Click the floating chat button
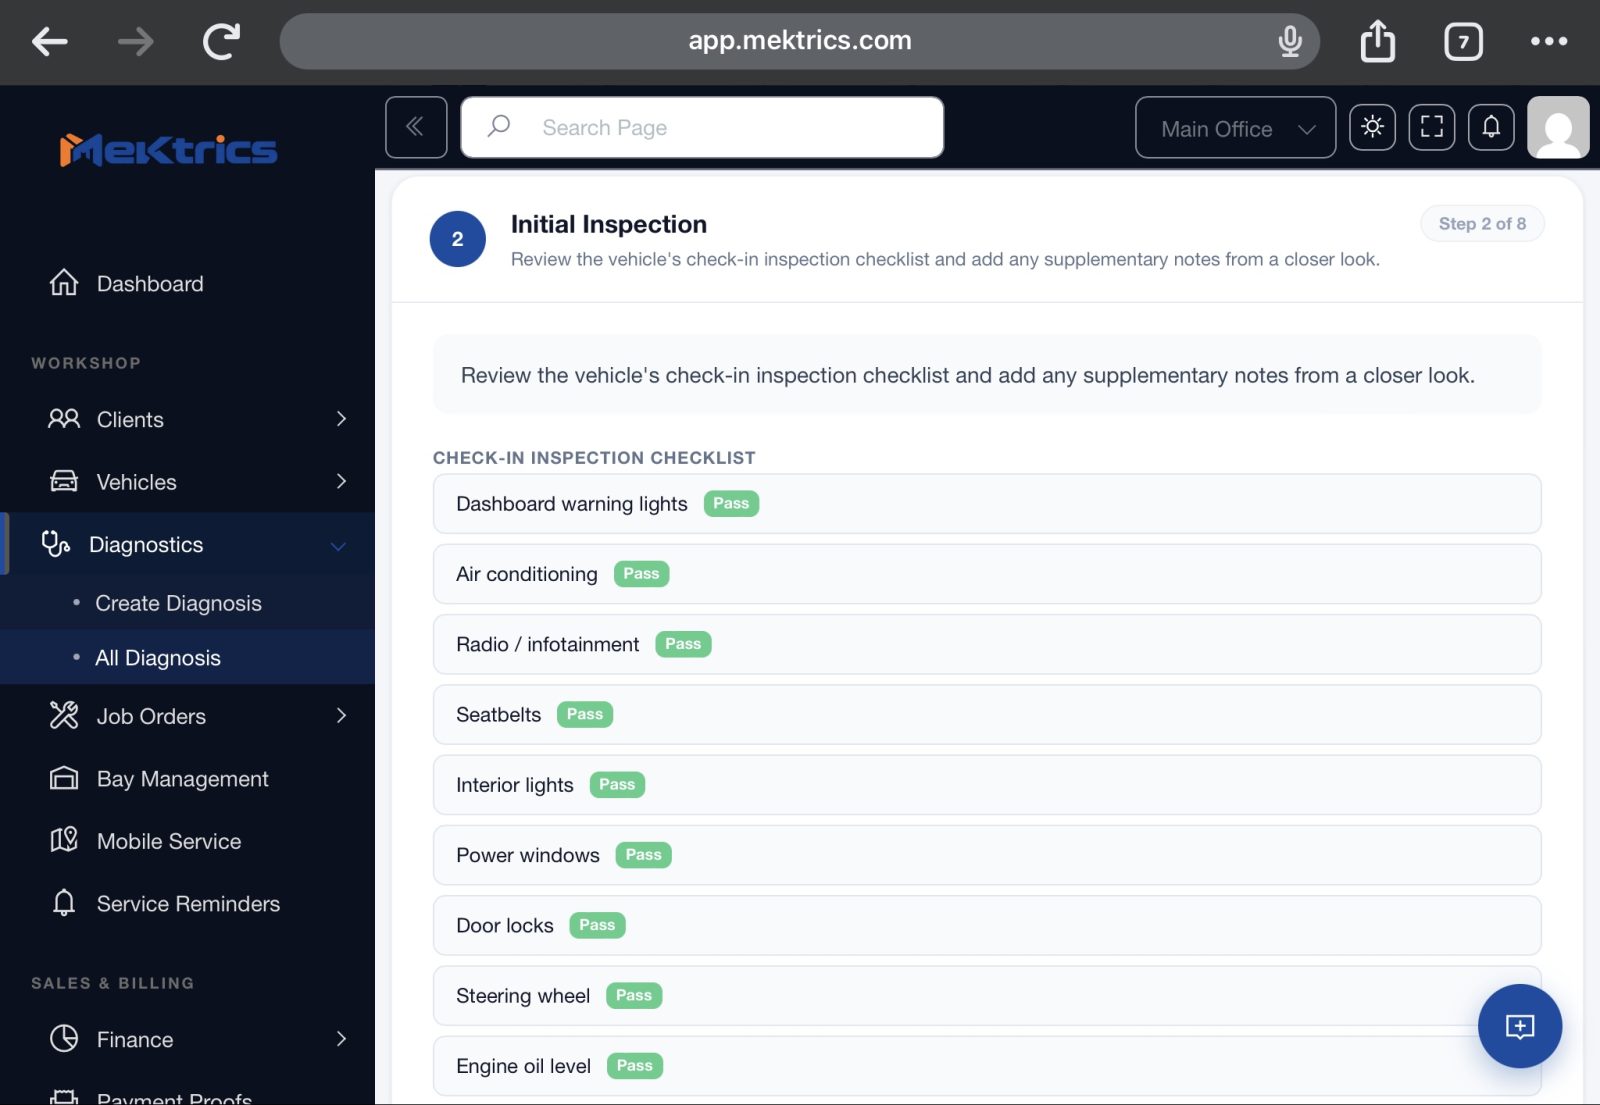1600x1105 pixels. (1520, 1026)
